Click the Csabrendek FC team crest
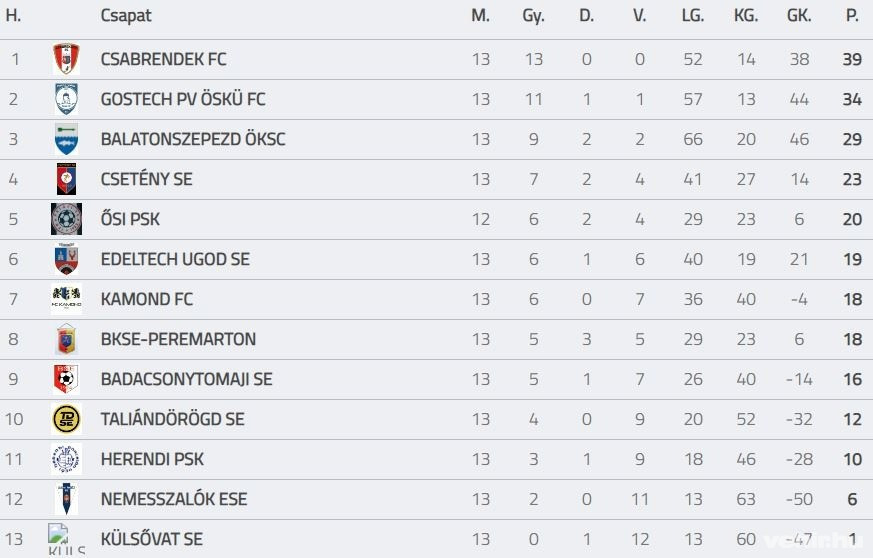The image size is (873, 558). [66, 59]
